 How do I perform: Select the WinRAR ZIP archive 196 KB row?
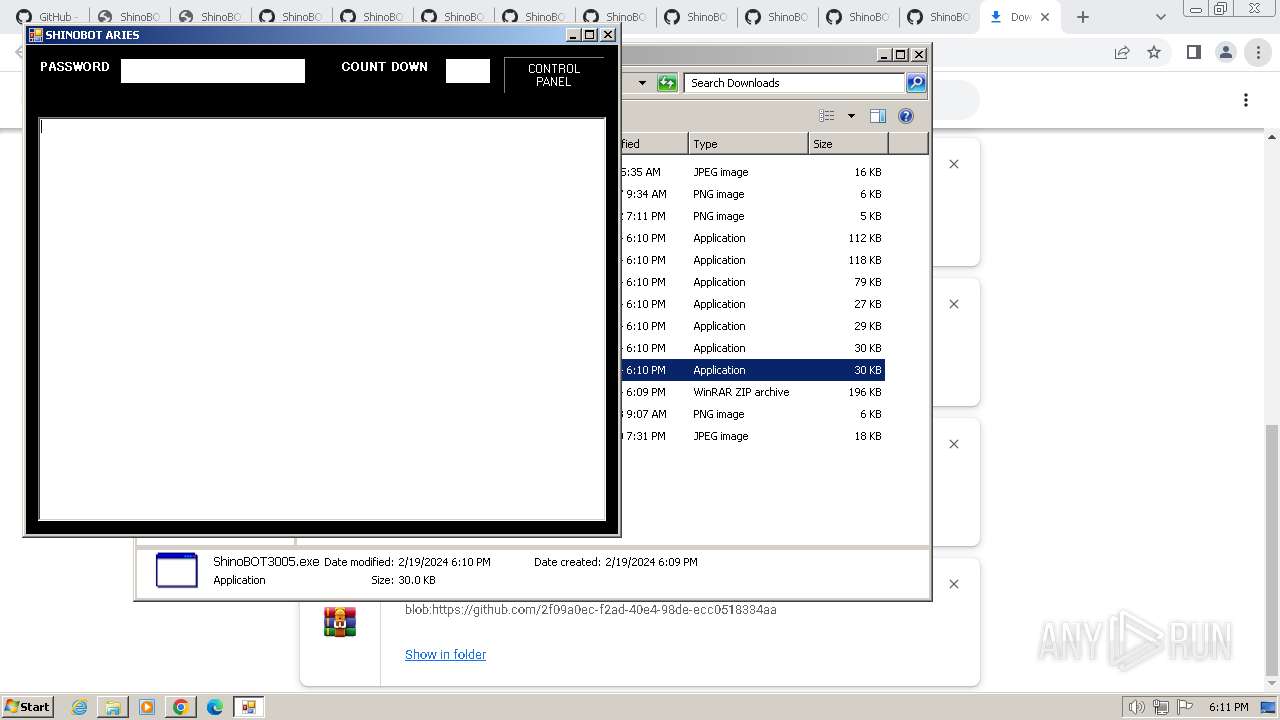[752, 392]
